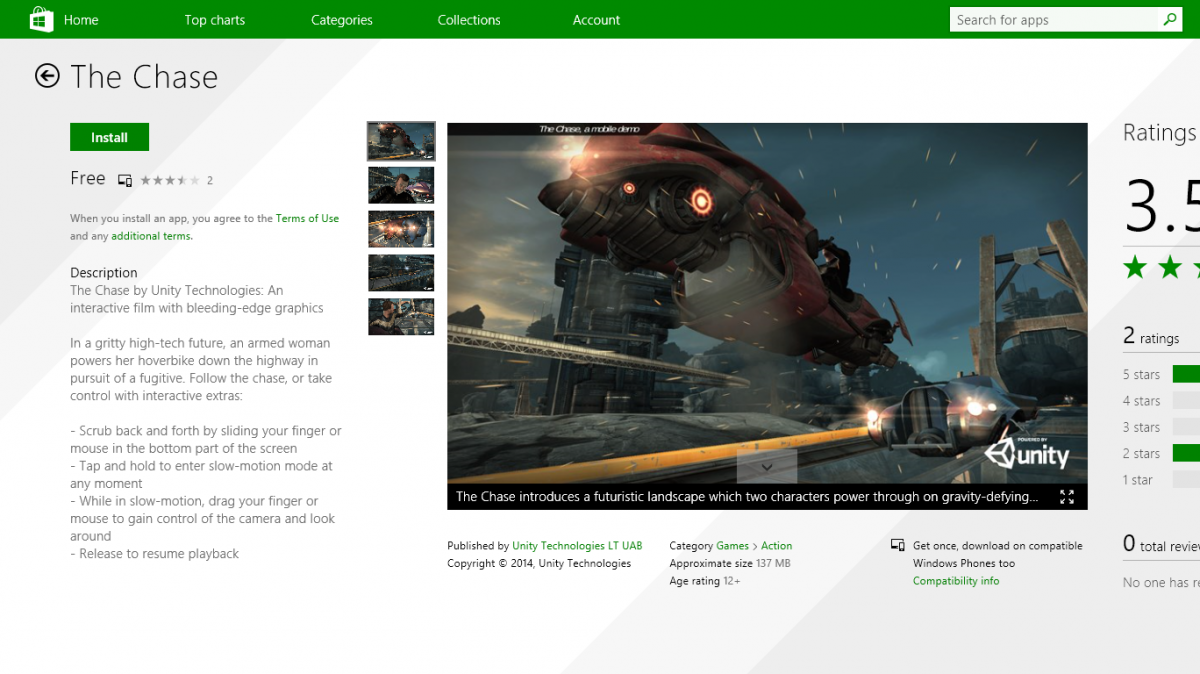Open the Home menu item

(81, 20)
